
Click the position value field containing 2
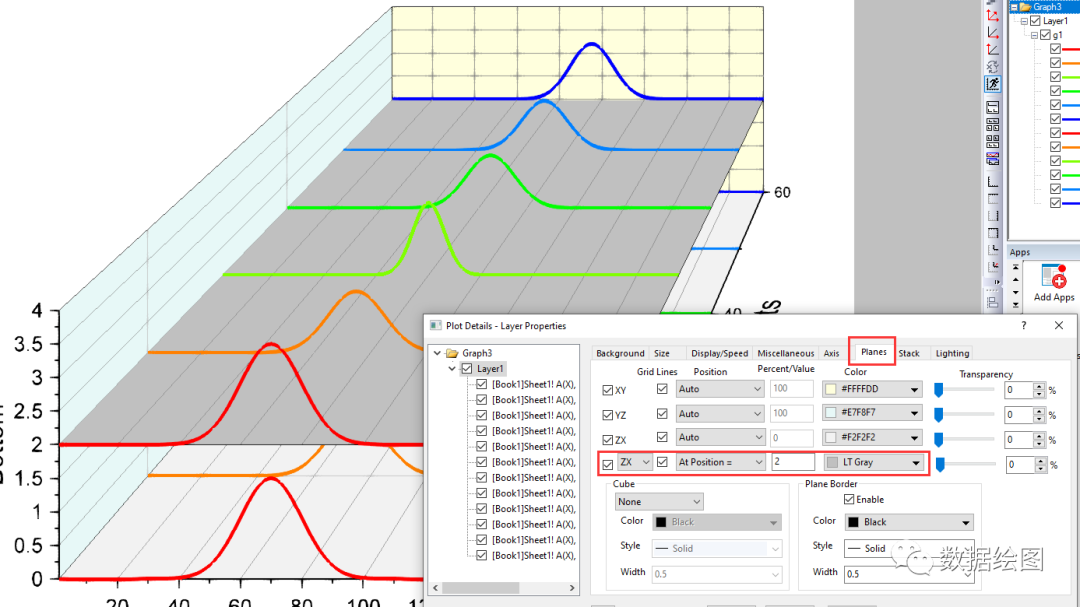[x=793, y=462]
